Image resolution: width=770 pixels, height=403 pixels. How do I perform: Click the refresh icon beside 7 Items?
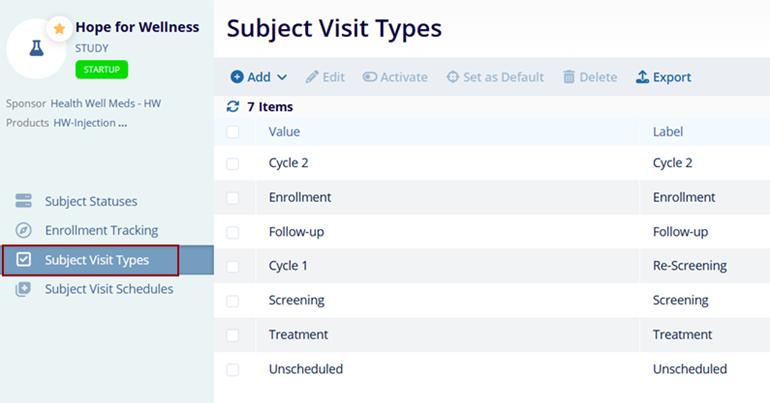tap(233, 107)
